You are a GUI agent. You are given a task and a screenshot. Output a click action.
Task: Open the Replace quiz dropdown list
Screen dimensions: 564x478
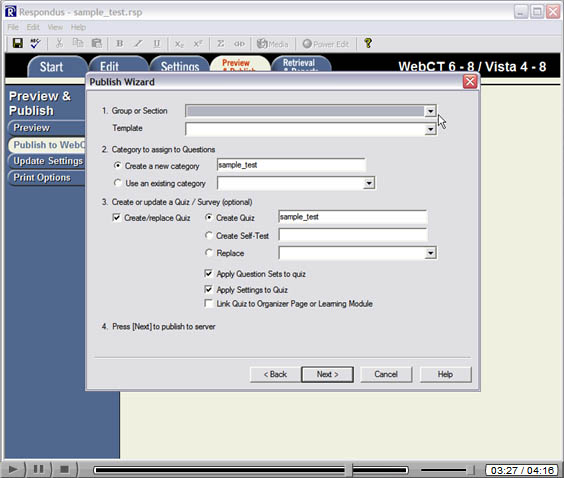tap(430, 253)
